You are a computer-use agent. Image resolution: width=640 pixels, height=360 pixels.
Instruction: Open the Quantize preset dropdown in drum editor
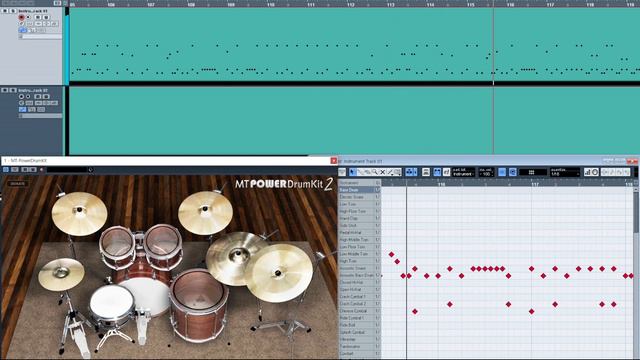(564, 172)
